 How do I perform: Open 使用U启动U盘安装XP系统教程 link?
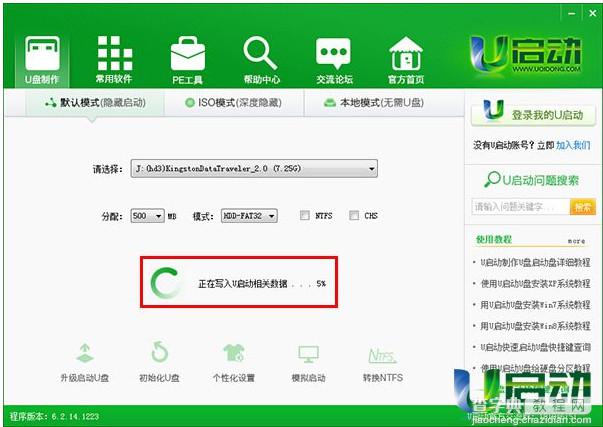(535, 284)
